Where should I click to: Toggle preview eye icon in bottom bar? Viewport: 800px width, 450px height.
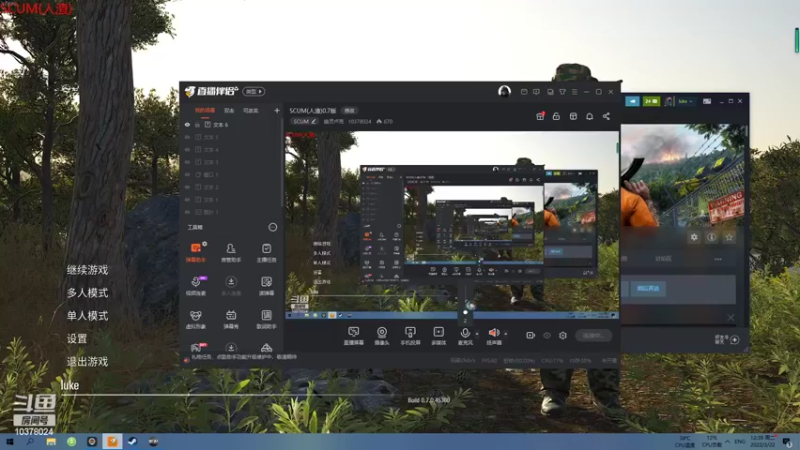click(546, 335)
